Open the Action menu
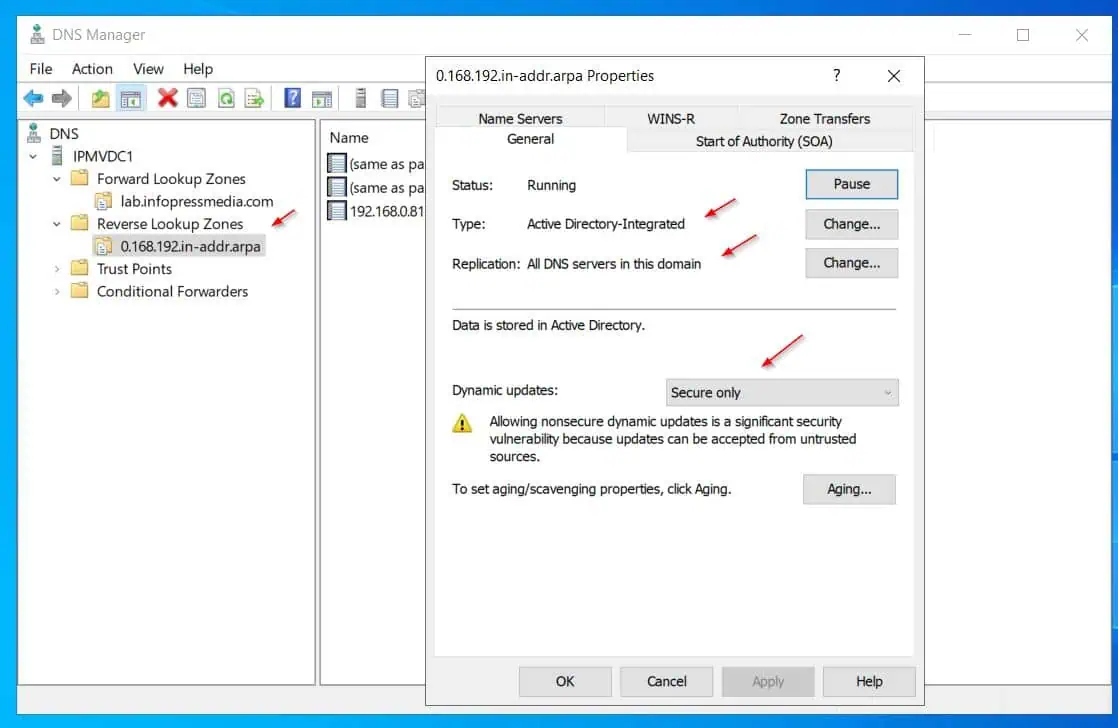1118x728 pixels. pyautogui.click(x=92, y=69)
